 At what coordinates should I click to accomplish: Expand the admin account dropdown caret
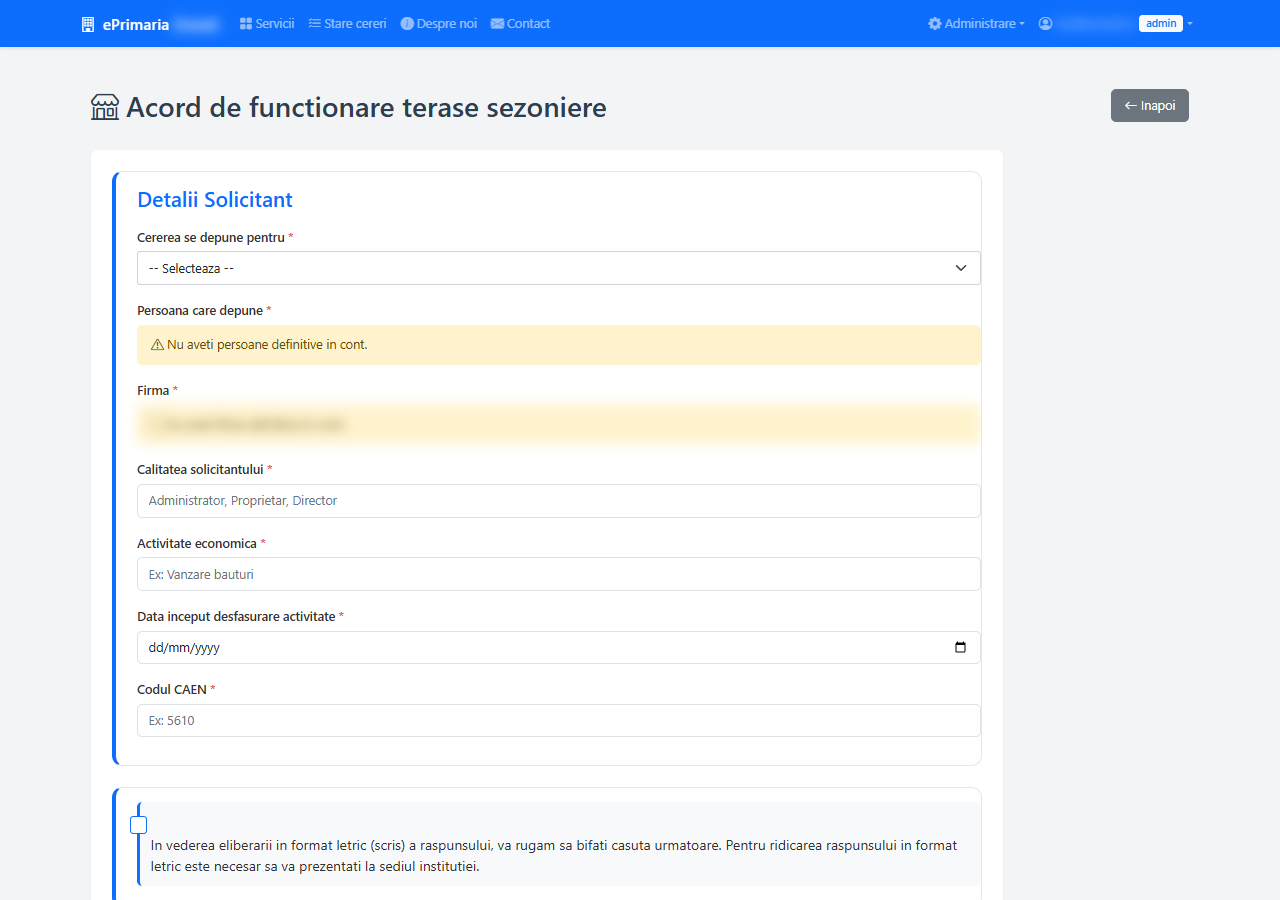click(x=1190, y=24)
